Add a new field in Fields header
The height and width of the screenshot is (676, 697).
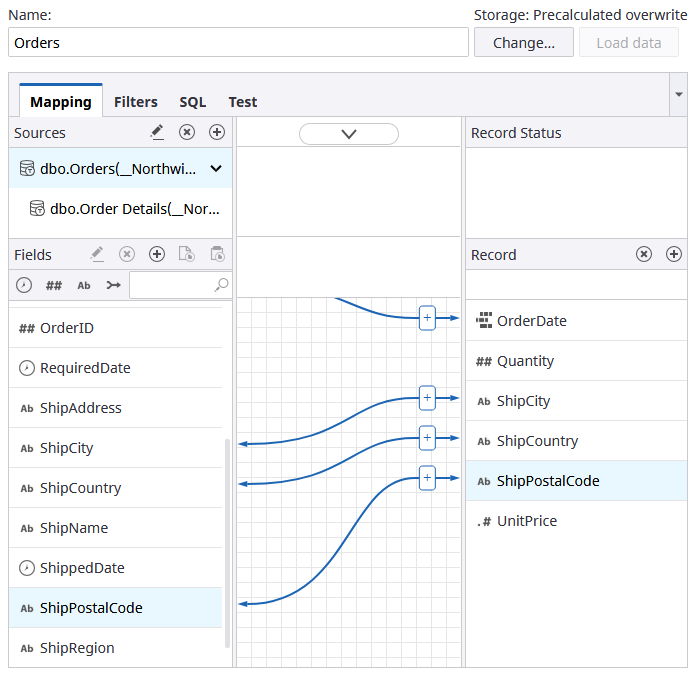point(157,255)
